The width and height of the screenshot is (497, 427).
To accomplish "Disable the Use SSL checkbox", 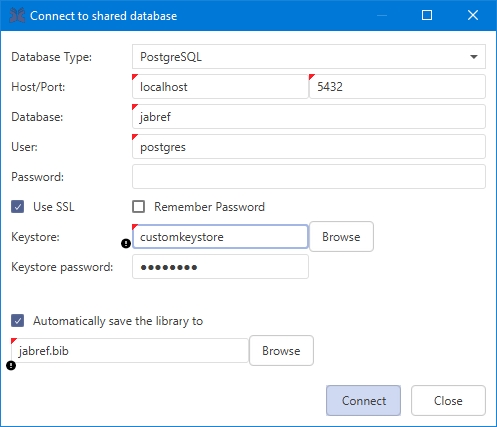I will click(x=18, y=207).
